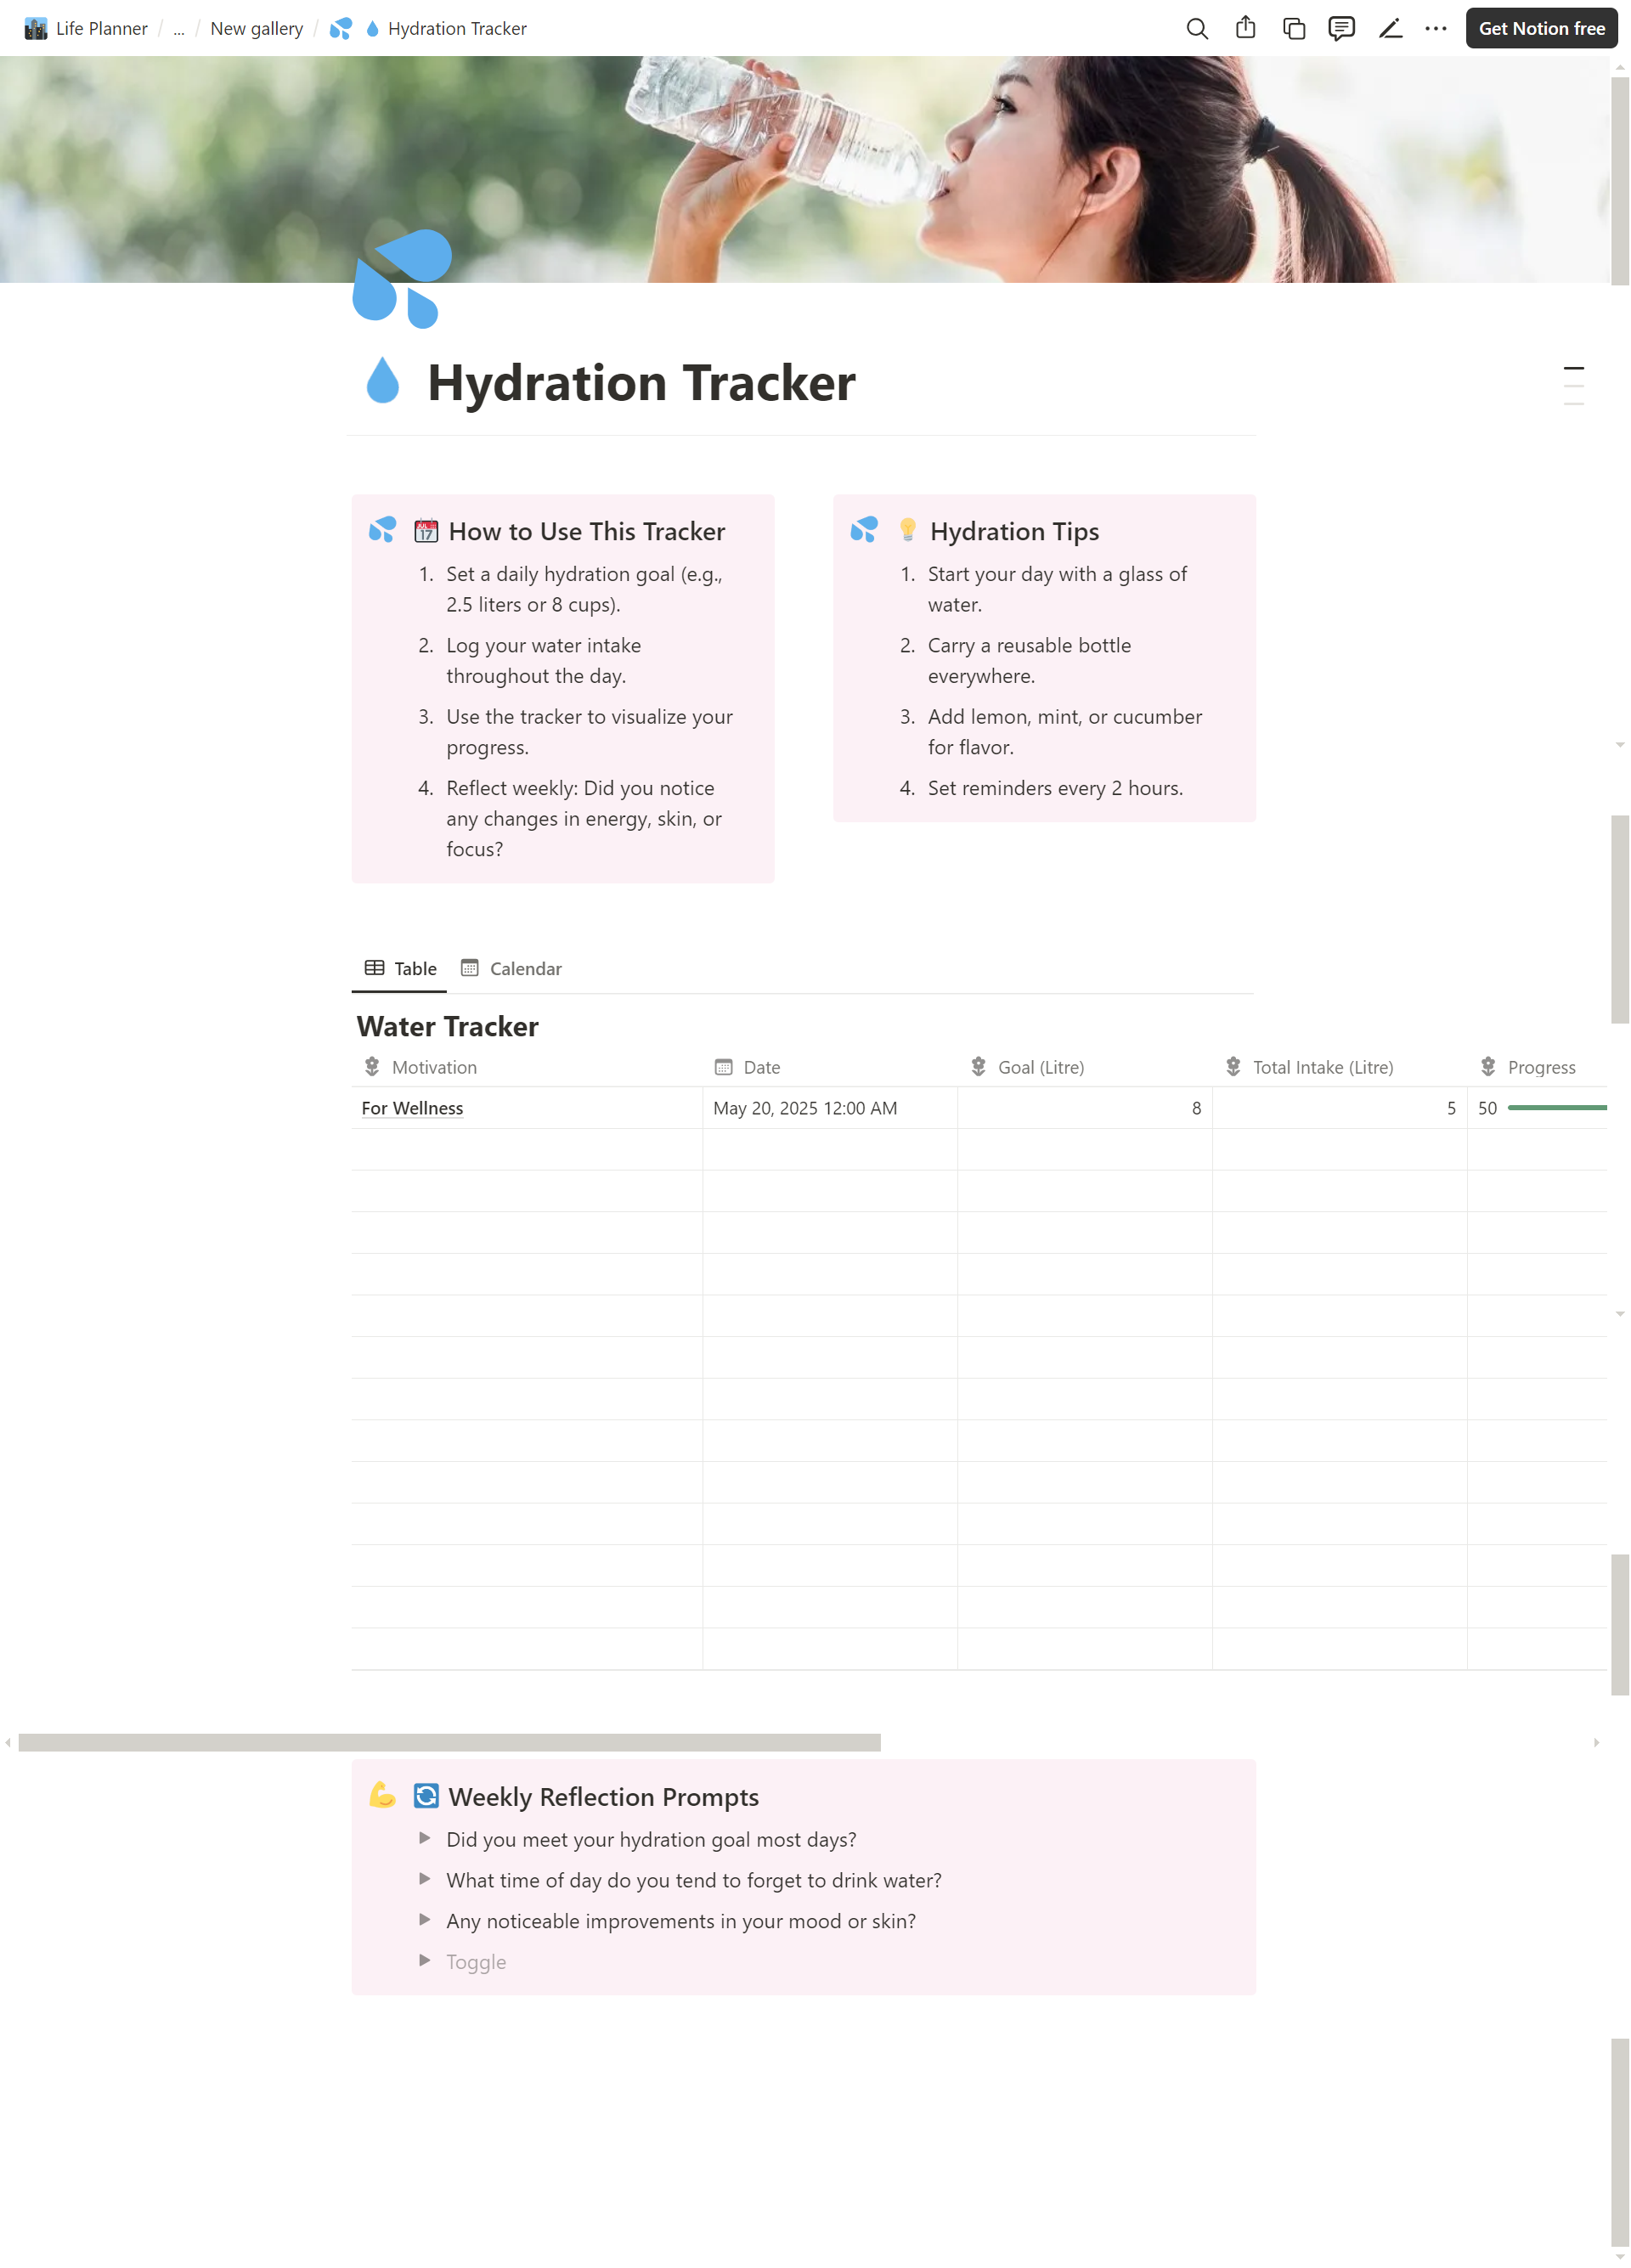Open the search icon in top bar
Image resolution: width=1631 pixels, height=2268 pixels.
[x=1196, y=29]
